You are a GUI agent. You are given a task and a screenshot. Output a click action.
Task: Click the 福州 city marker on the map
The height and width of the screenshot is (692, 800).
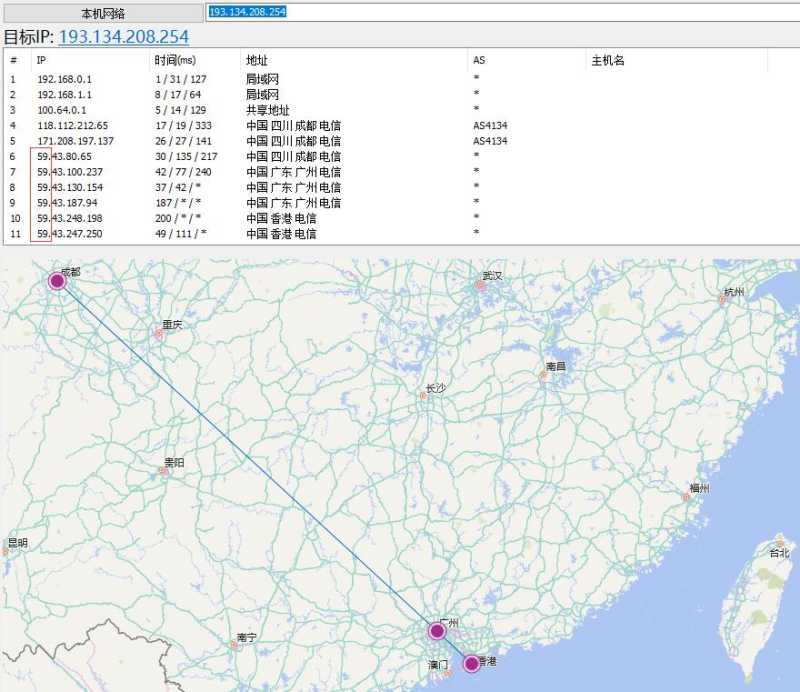click(686, 497)
